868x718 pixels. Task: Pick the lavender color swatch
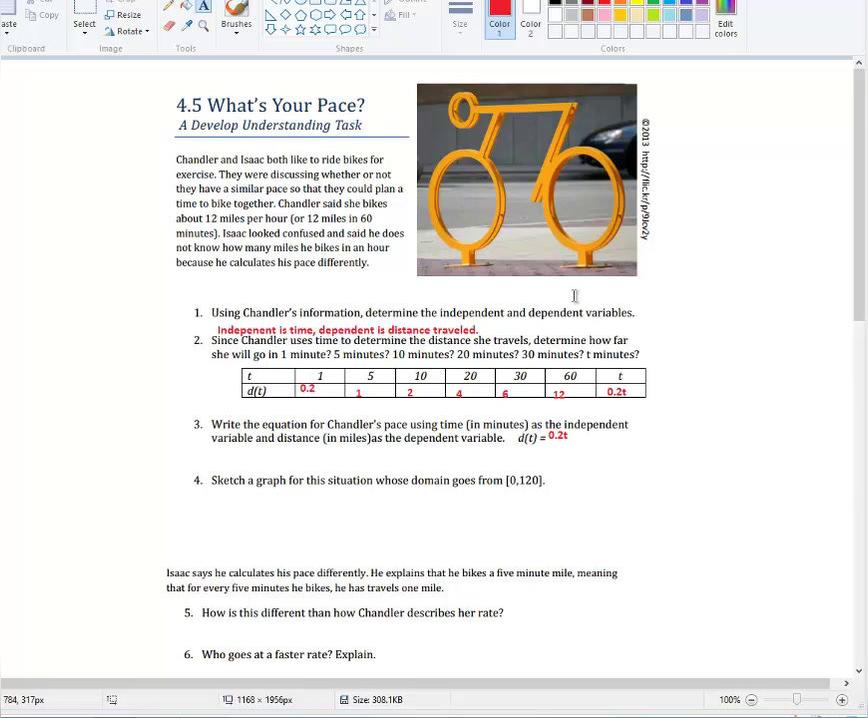coord(702,15)
